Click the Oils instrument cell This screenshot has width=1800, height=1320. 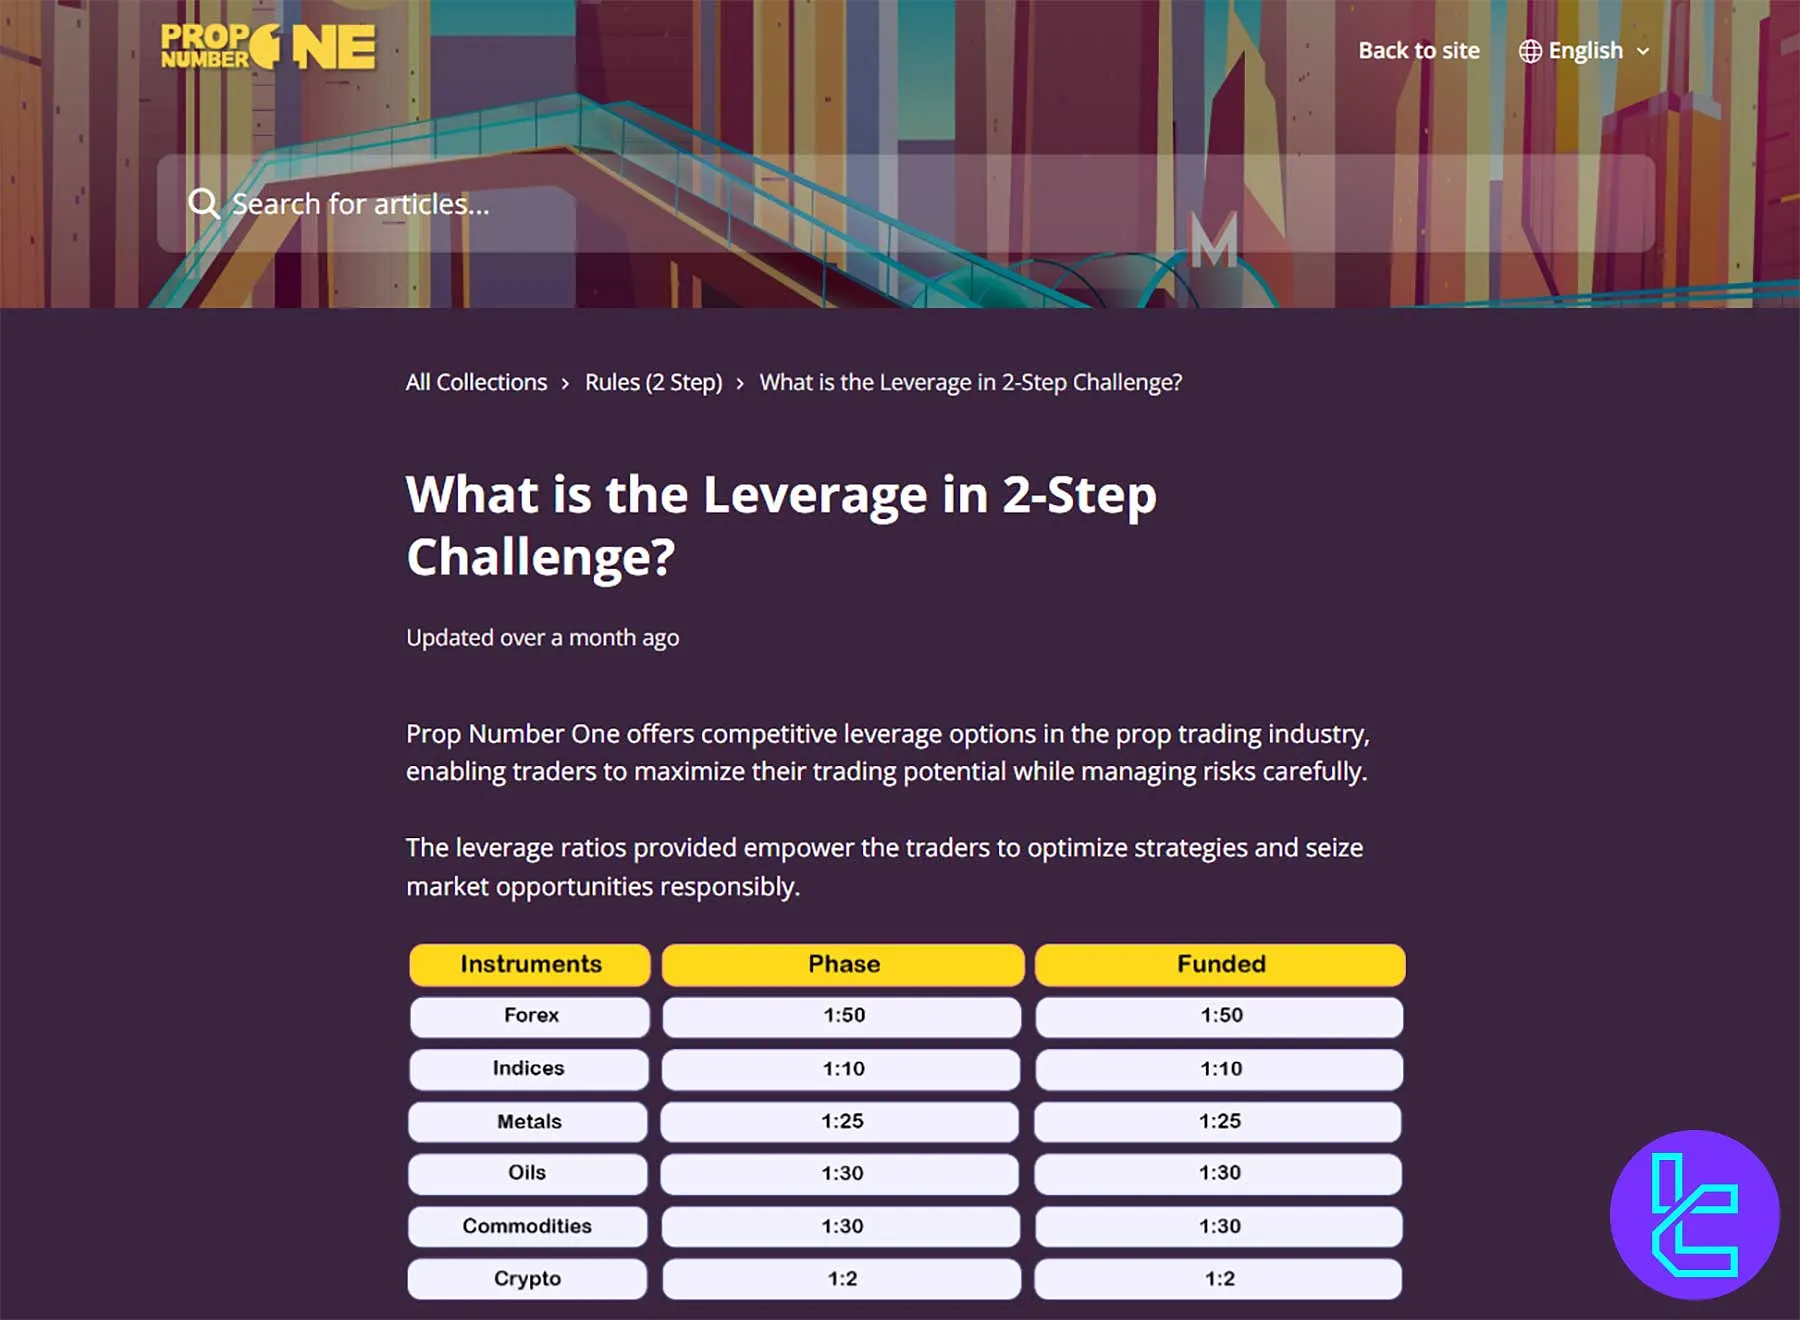pos(527,1173)
